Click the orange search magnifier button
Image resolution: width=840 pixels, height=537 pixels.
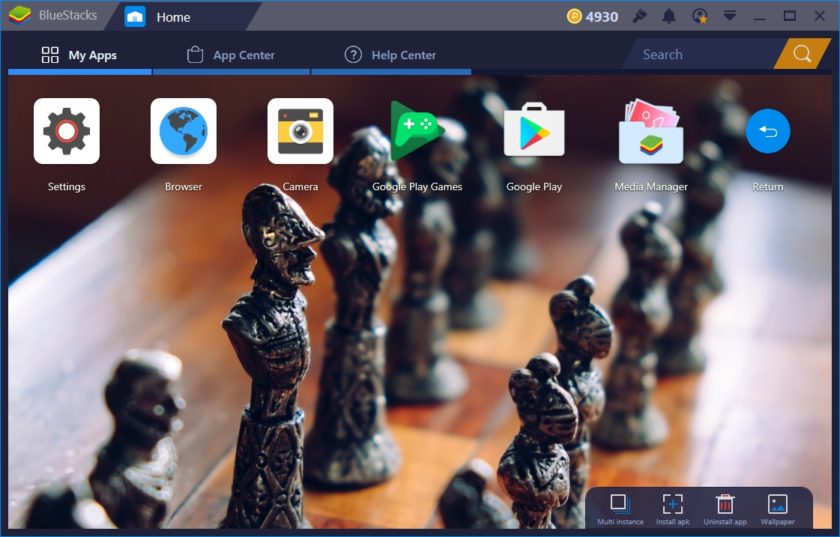pos(802,54)
